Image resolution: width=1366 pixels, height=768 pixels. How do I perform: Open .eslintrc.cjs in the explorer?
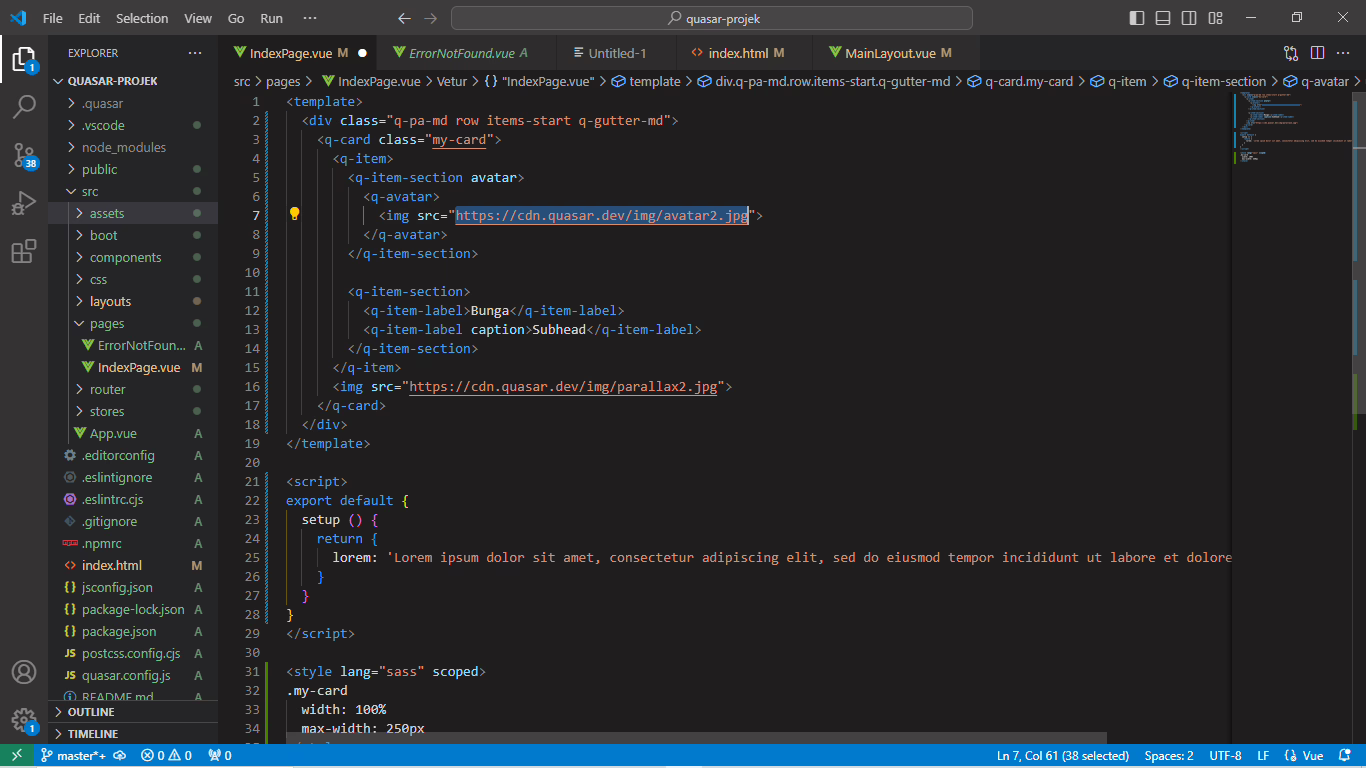(133, 499)
